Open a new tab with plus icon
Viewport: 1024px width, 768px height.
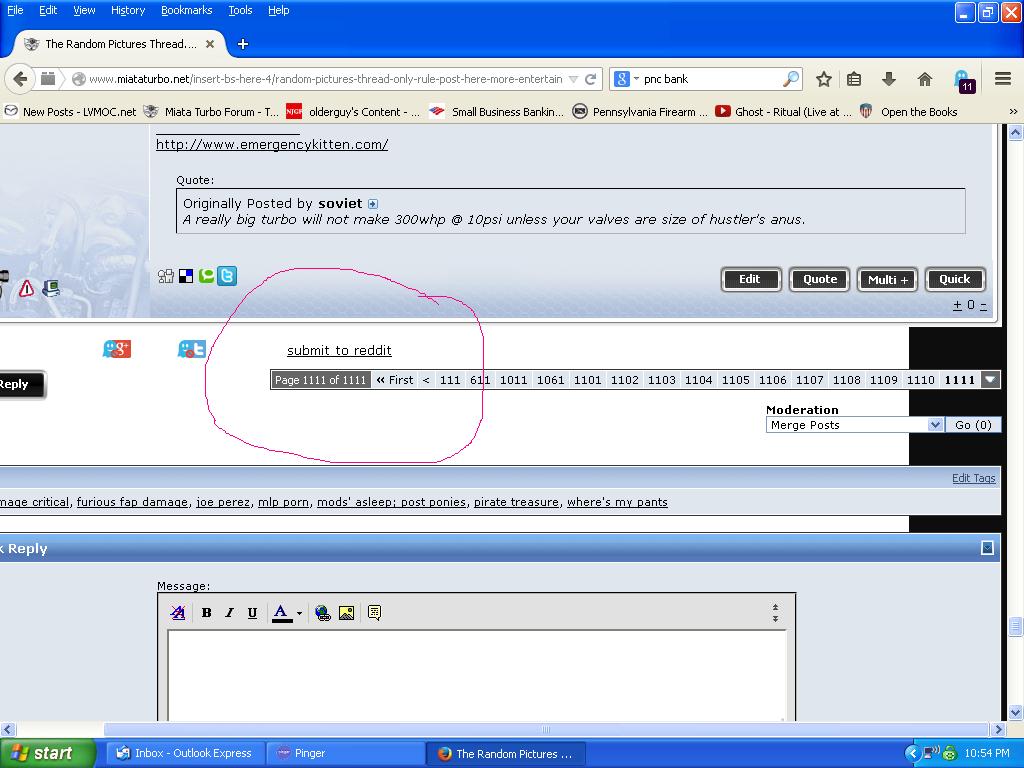point(243,44)
